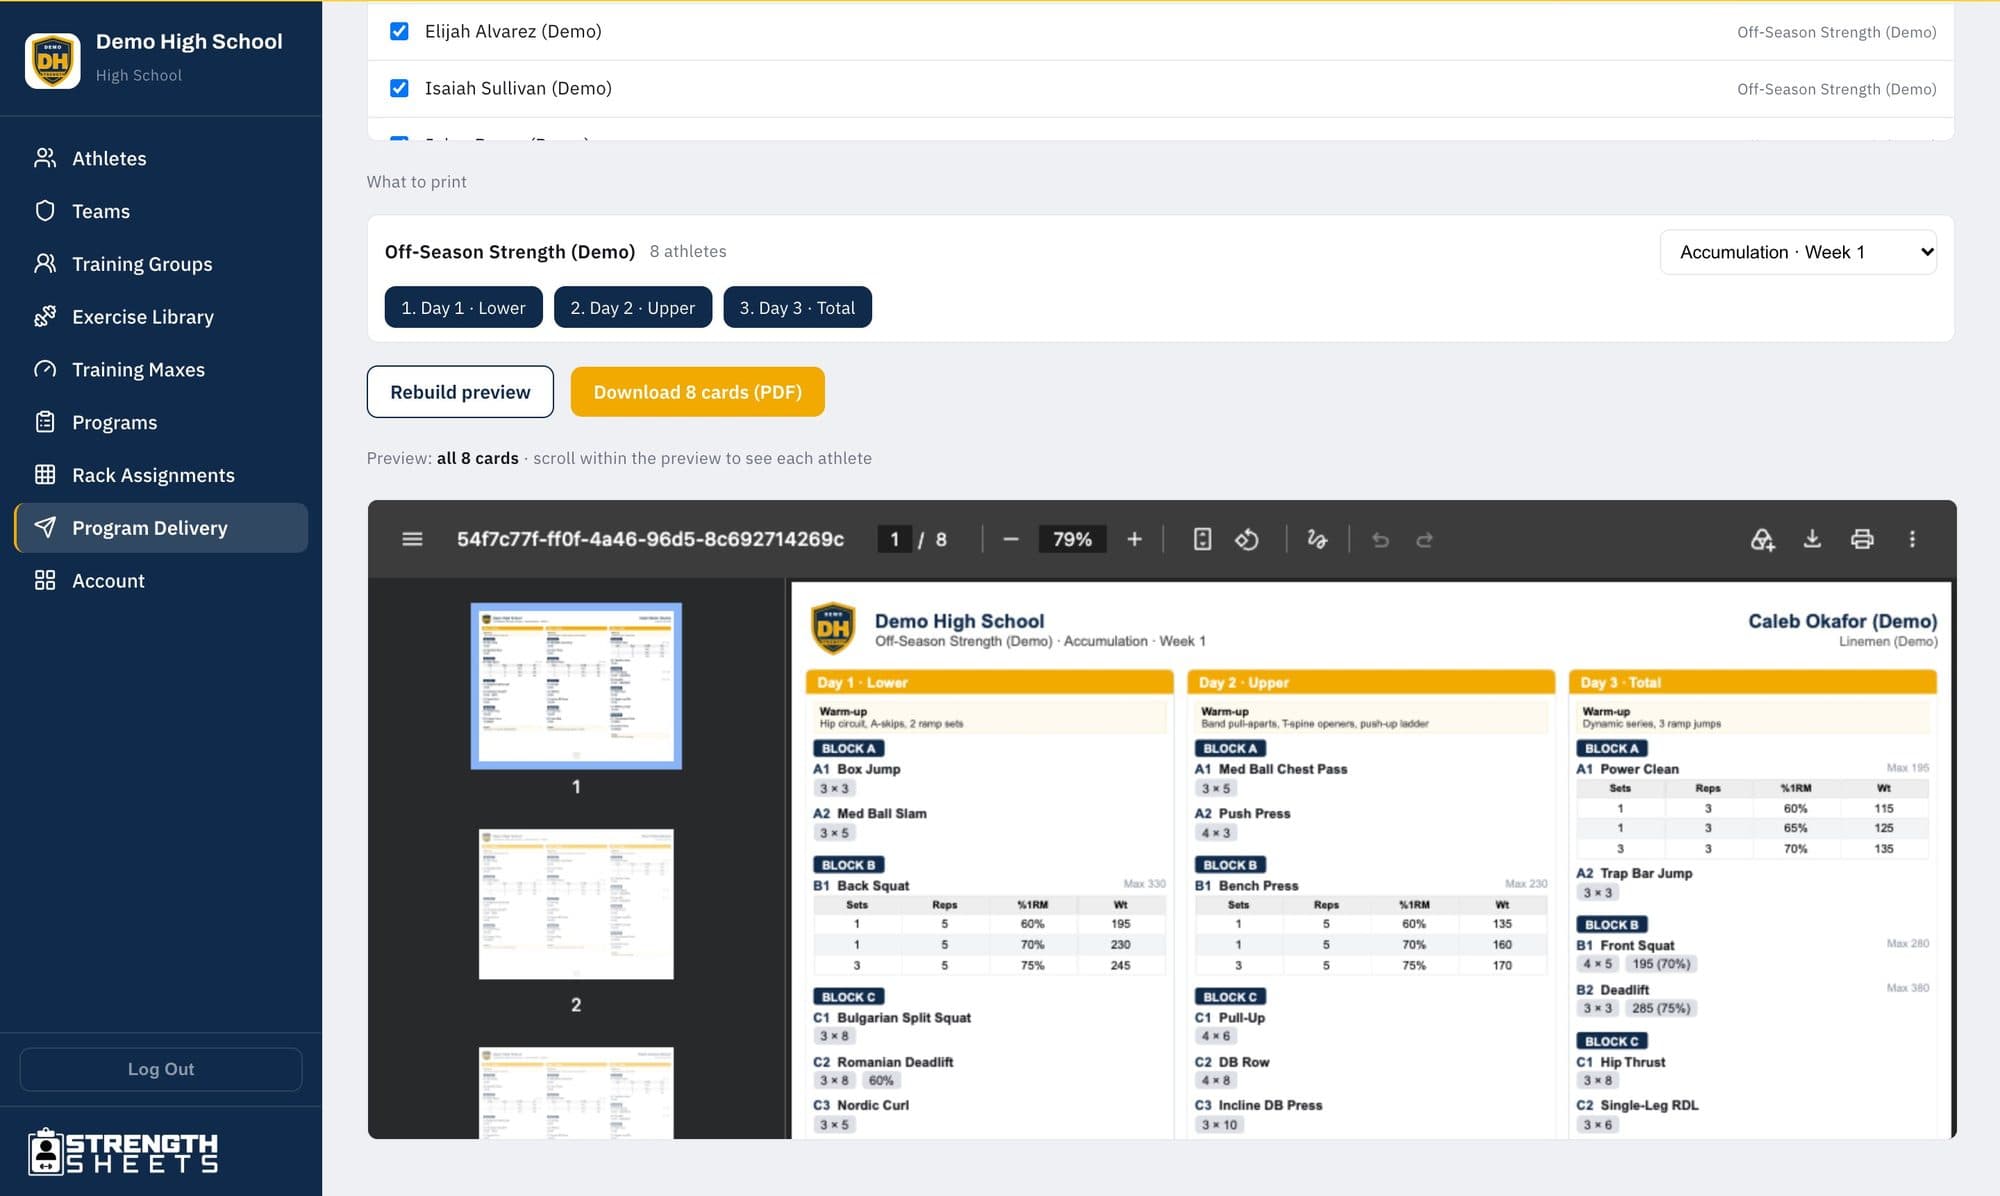Open the Athletes sidebar icon
Image resolution: width=2000 pixels, height=1196 pixels.
45,158
